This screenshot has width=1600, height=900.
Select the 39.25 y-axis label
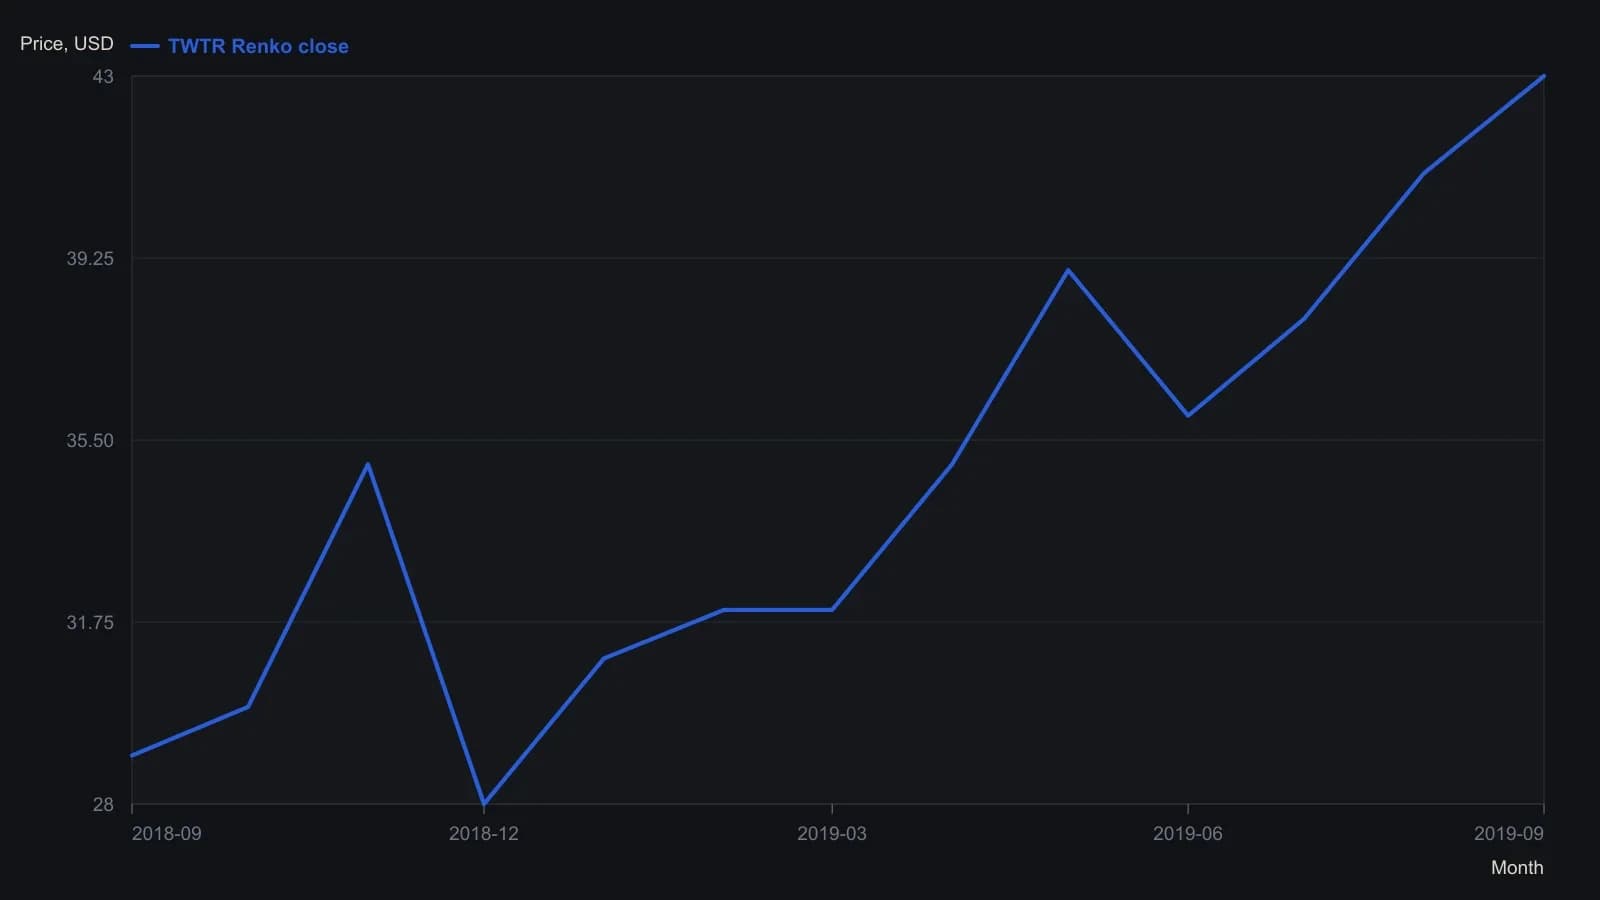(x=90, y=258)
